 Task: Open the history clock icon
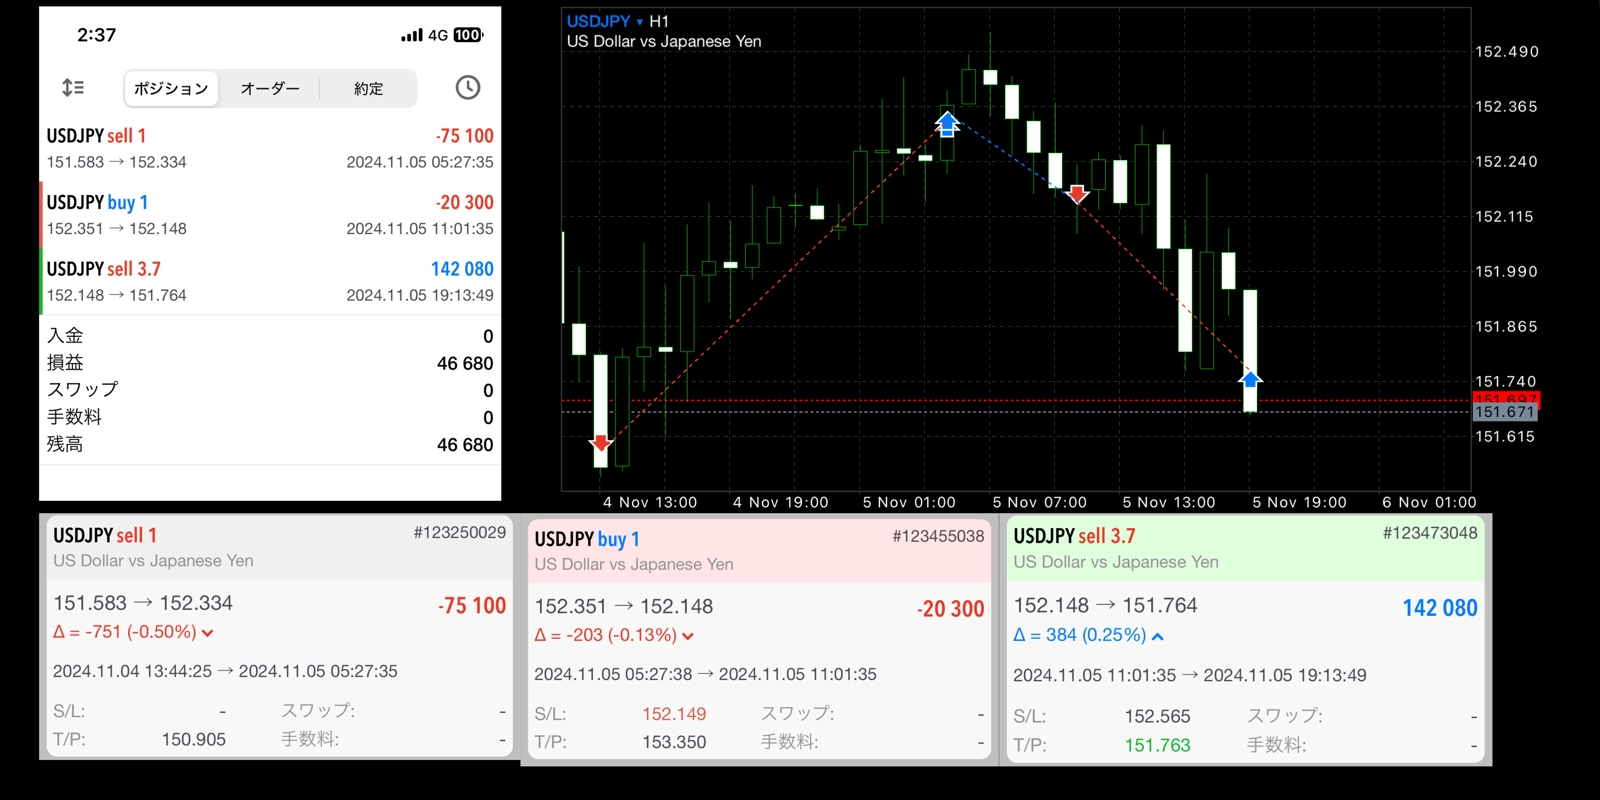click(x=467, y=88)
